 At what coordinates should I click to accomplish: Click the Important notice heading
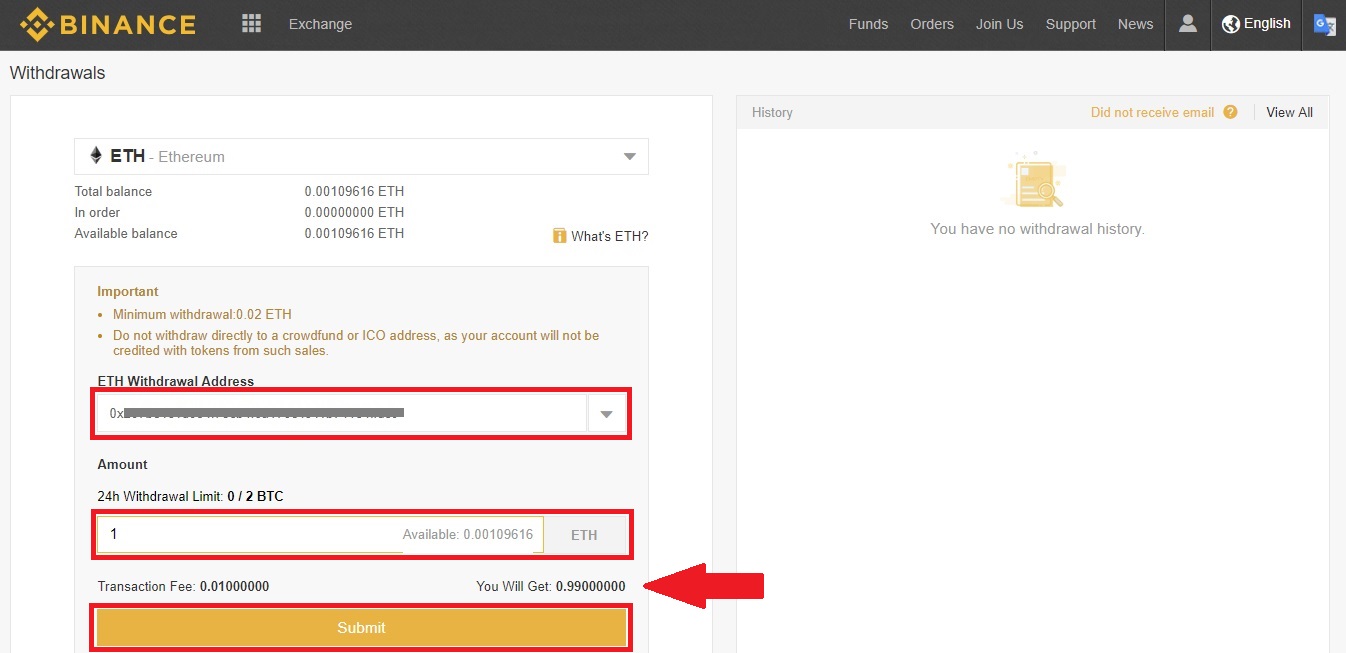pos(128,291)
